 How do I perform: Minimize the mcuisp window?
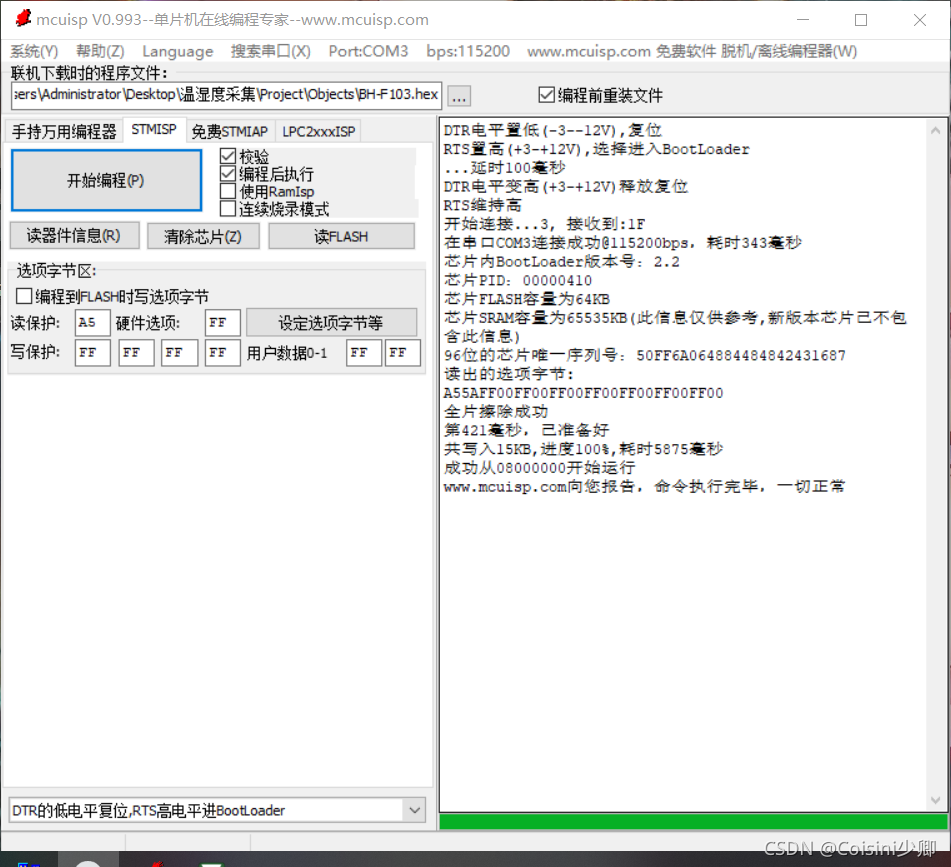(x=803, y=19)
